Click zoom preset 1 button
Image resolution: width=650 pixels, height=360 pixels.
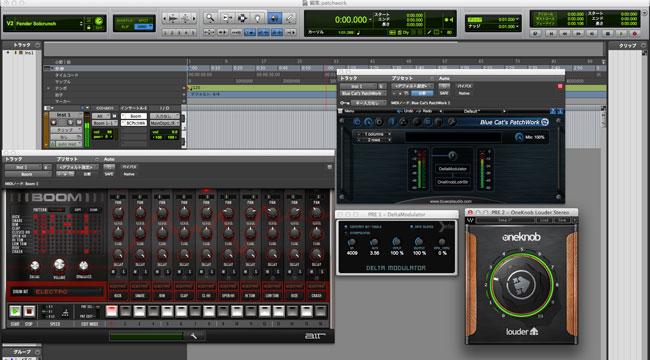pyautogui.click(x=165, y=32)
